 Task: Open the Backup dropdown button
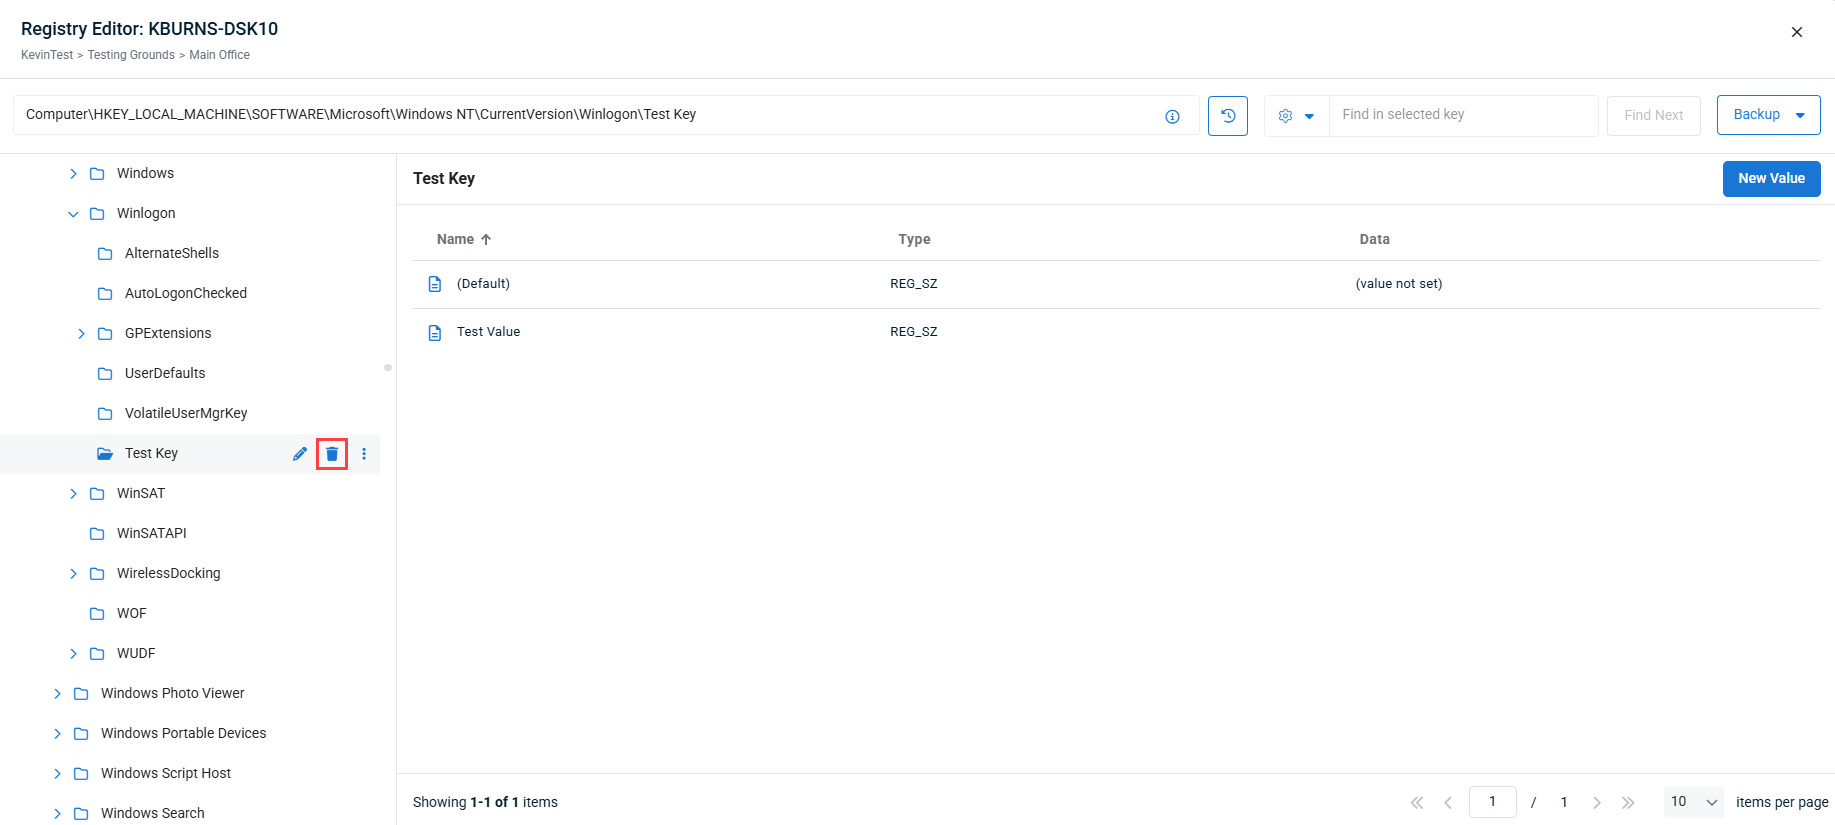pyautogui.click(x=1768, y=115)
